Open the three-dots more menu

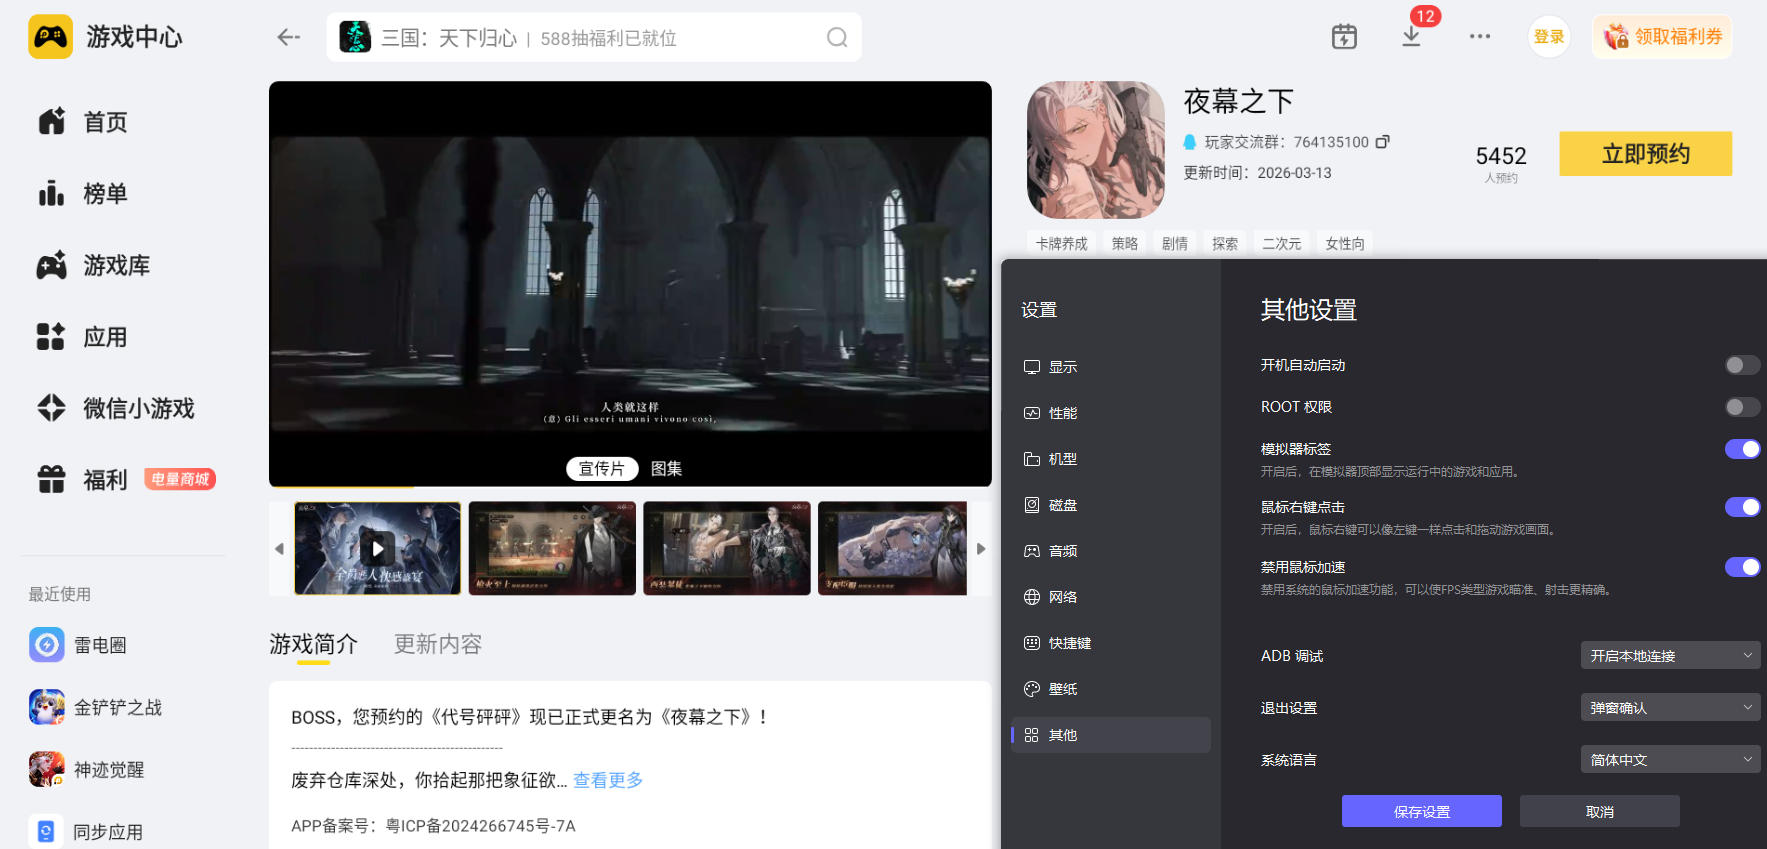tap(1480, 37)
